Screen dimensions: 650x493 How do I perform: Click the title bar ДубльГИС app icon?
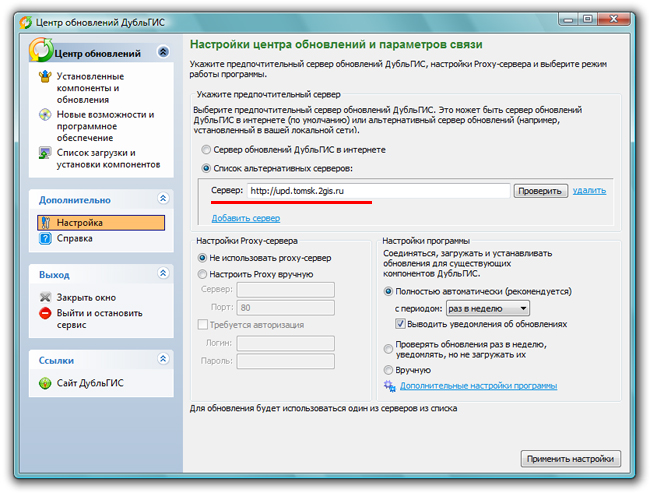[25, 22]
